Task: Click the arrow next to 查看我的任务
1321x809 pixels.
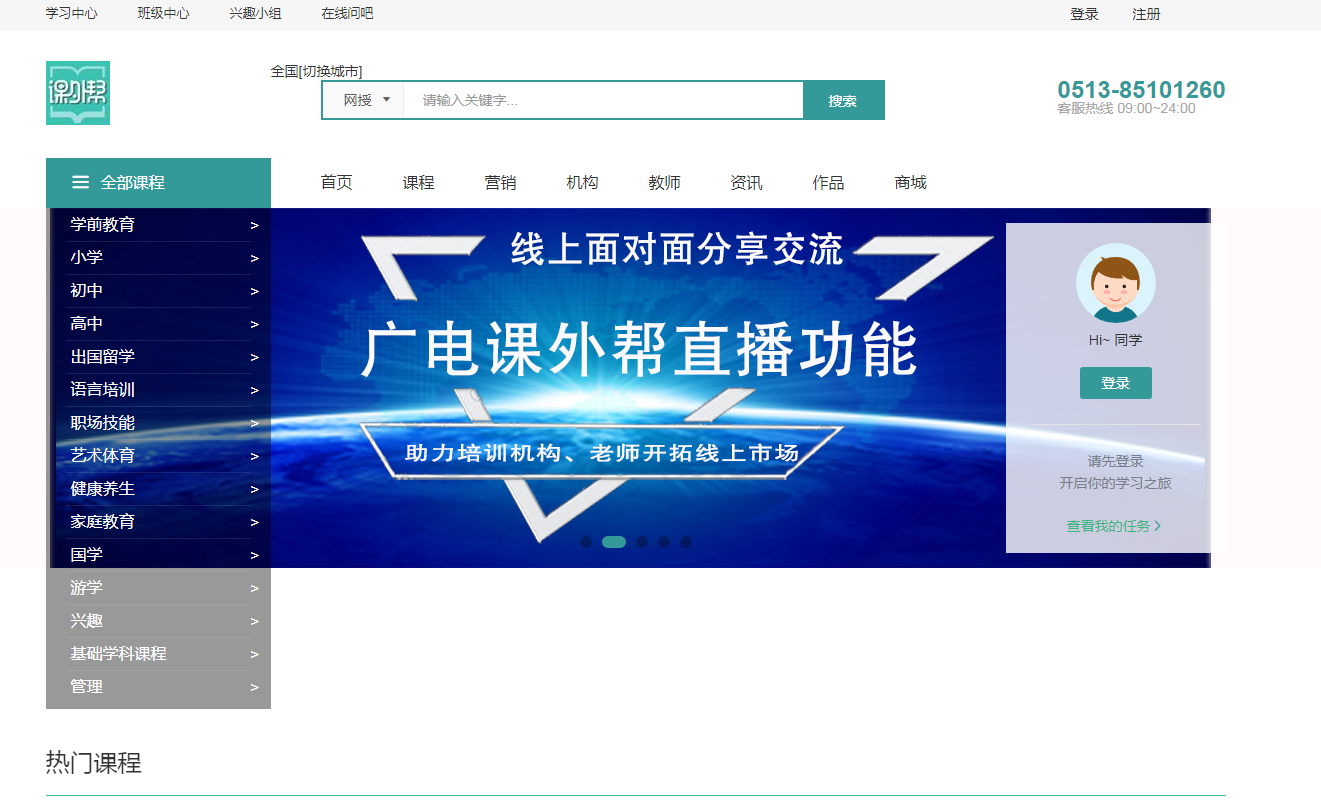Action: pos(1158,526)
